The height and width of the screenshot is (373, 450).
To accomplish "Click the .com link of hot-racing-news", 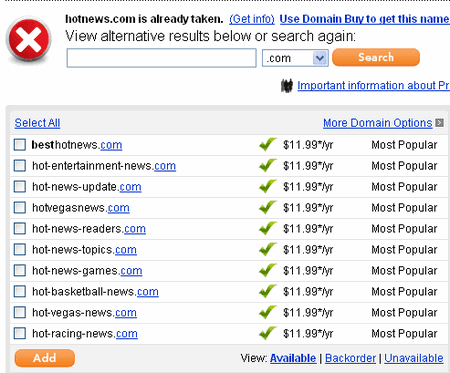I will [x=127, y=334].
